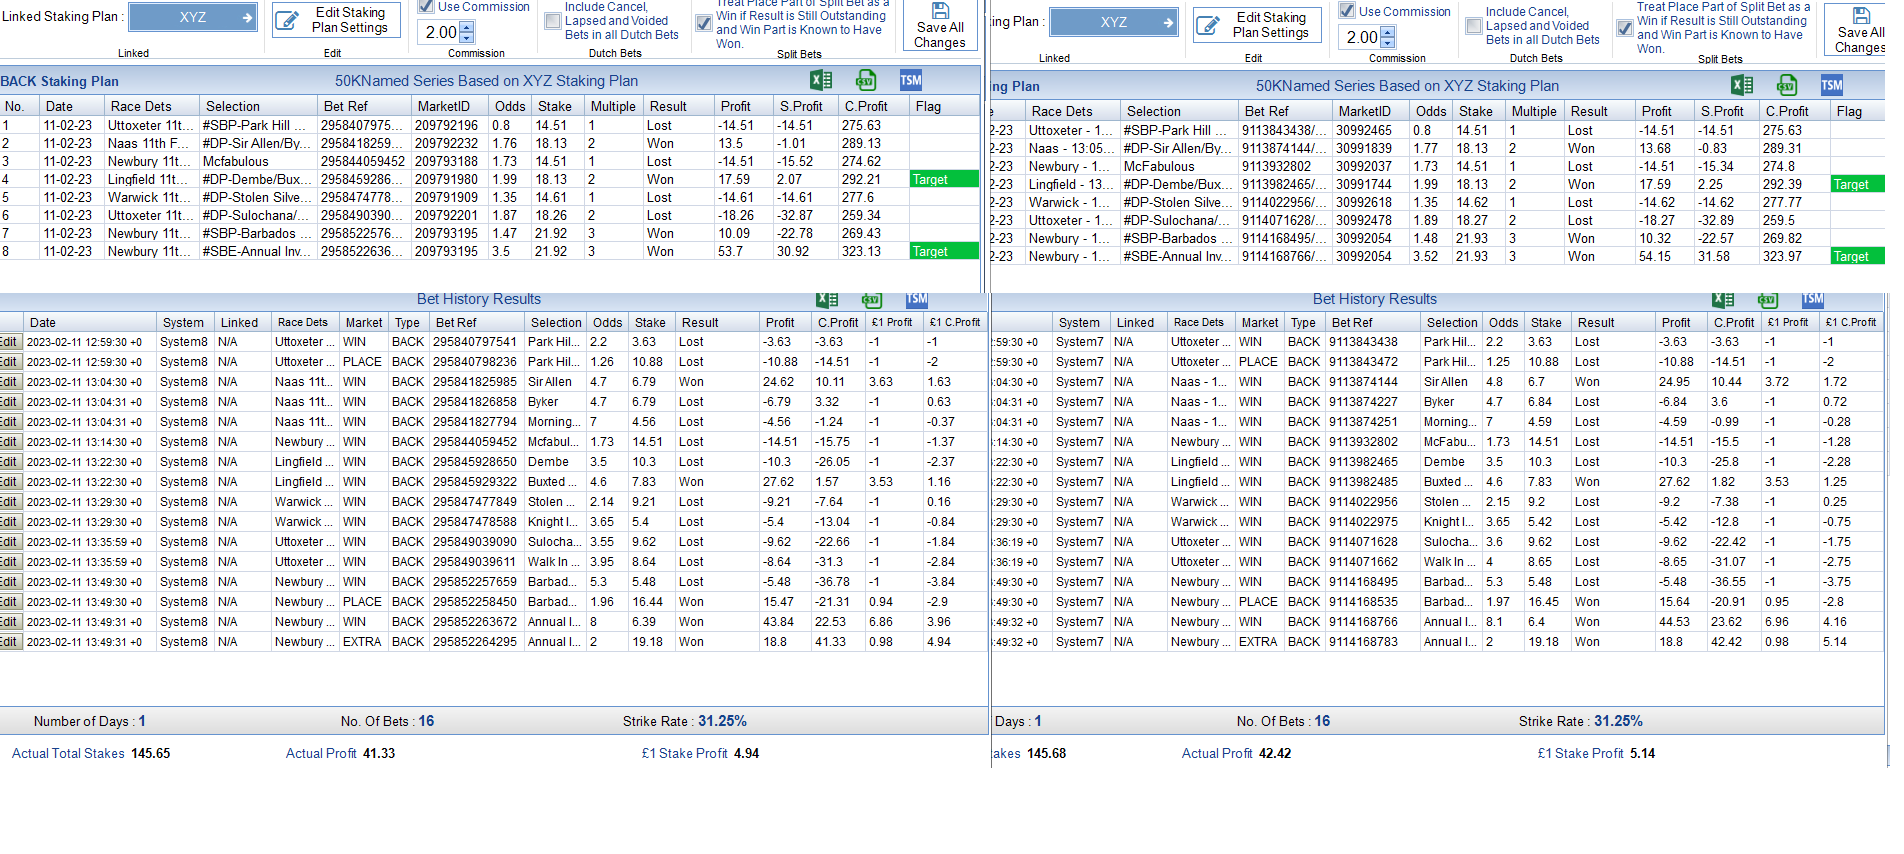Screen dimensions: 1904x854
Task: Click Strike Rate 31.25% in left window
Action: 722,721
